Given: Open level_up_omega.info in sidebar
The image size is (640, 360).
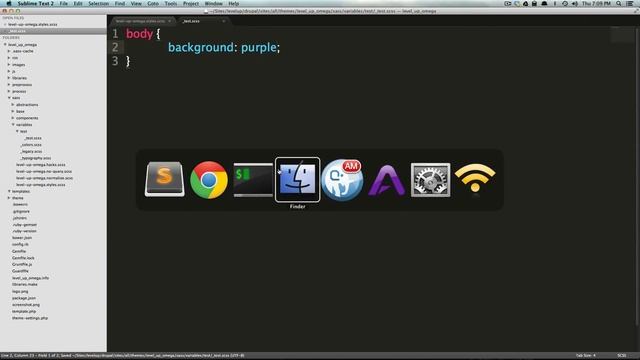Looking at the screenshot, I should (x=30, y=278).
